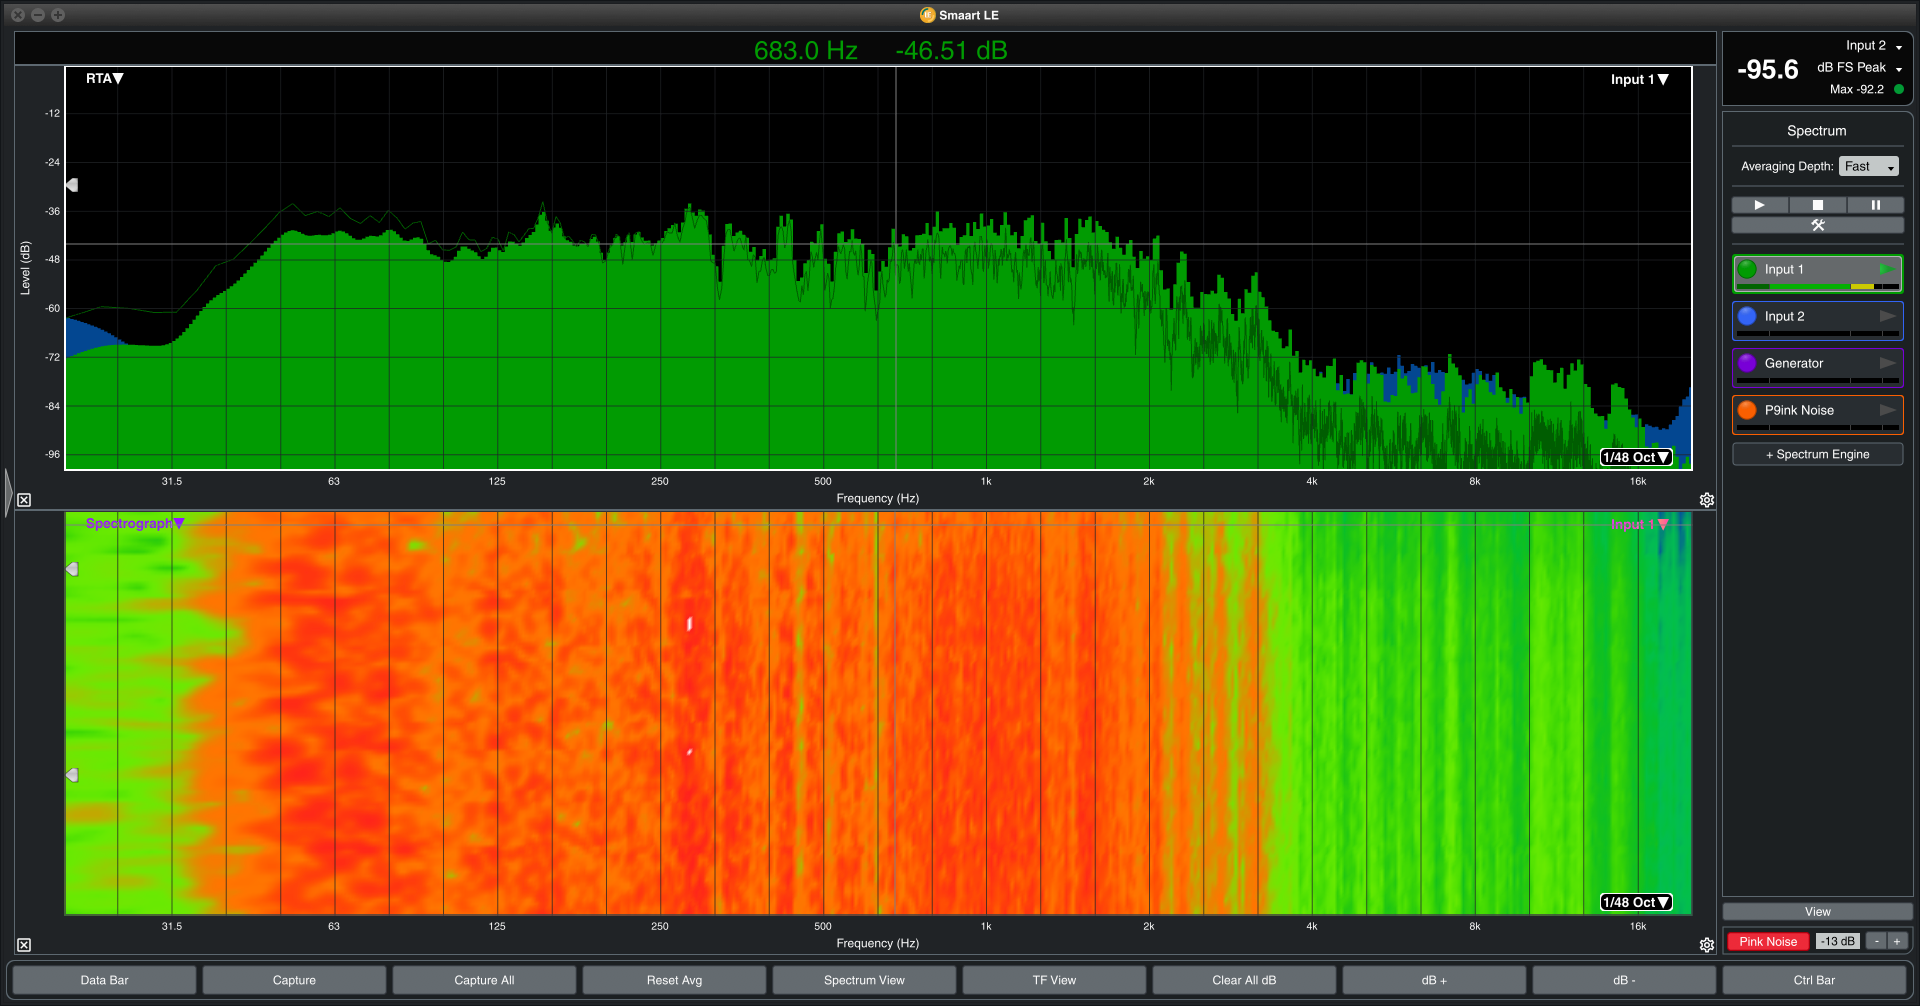Click the Reset Avg button
Viewport: 1920px width, 1006px height.
point(674,980)
